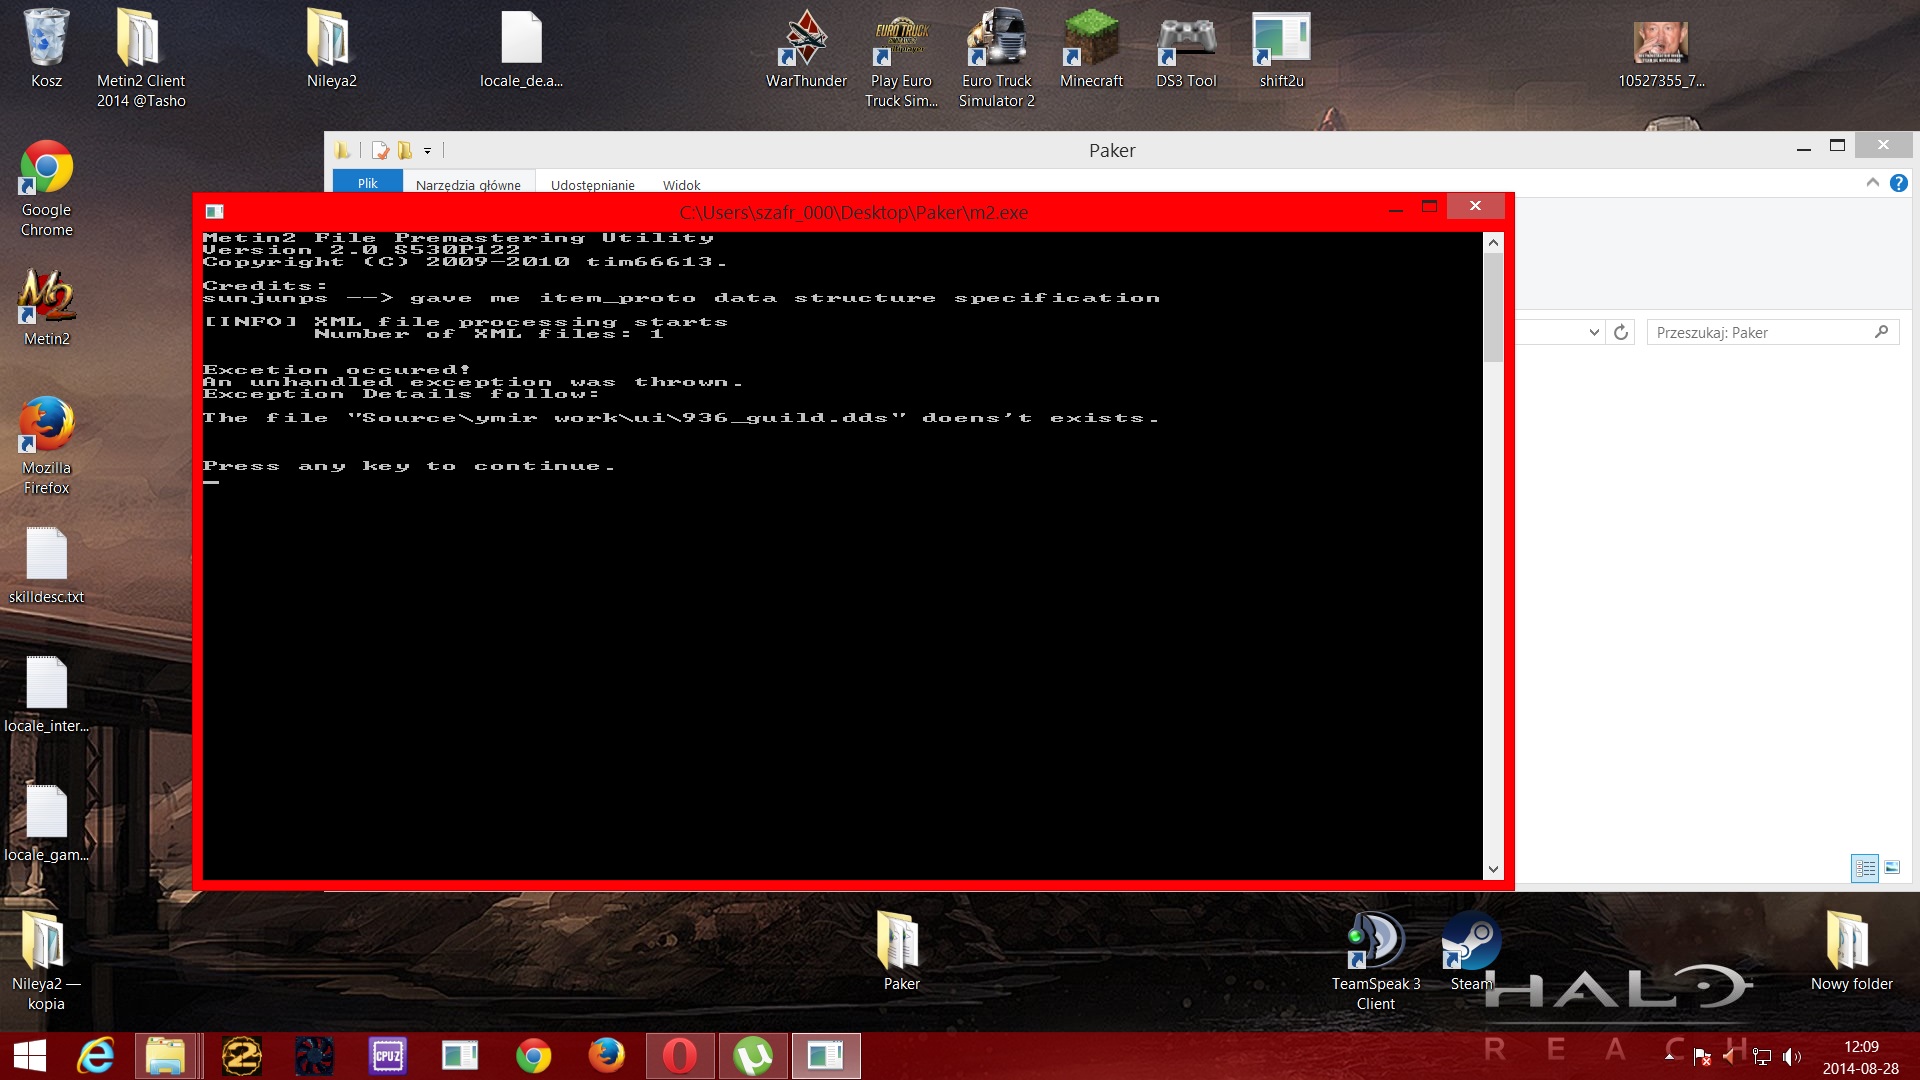Open the Paker desktop folder
Viewport: 1920px width, 1080px height.
[901, 951]
